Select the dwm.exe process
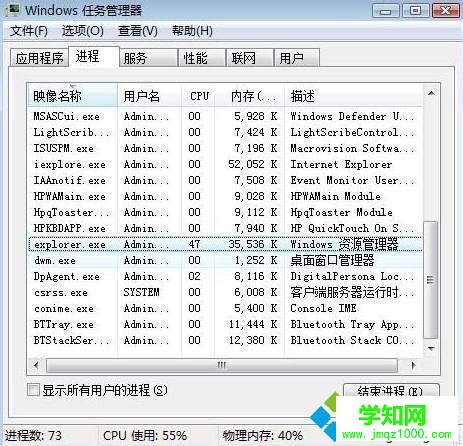 [225, 260]
